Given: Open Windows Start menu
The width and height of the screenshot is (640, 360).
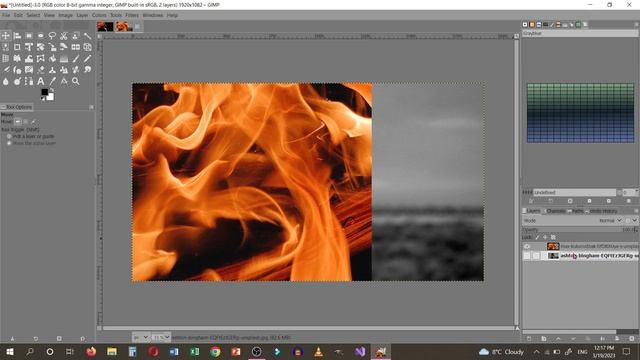Looking at the screenshot, I should tap(9, 351).
